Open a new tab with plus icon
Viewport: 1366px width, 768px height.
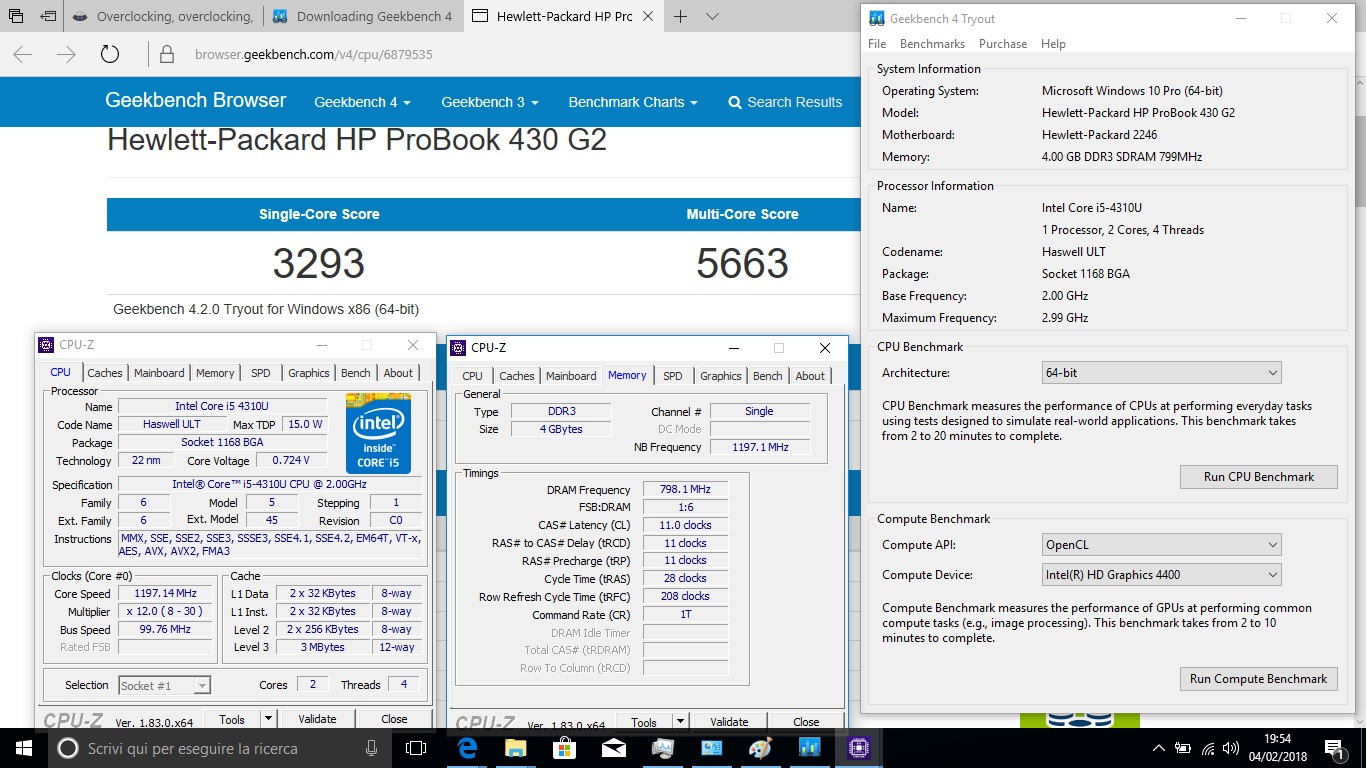pyautogui.click(x=680, y=16)
